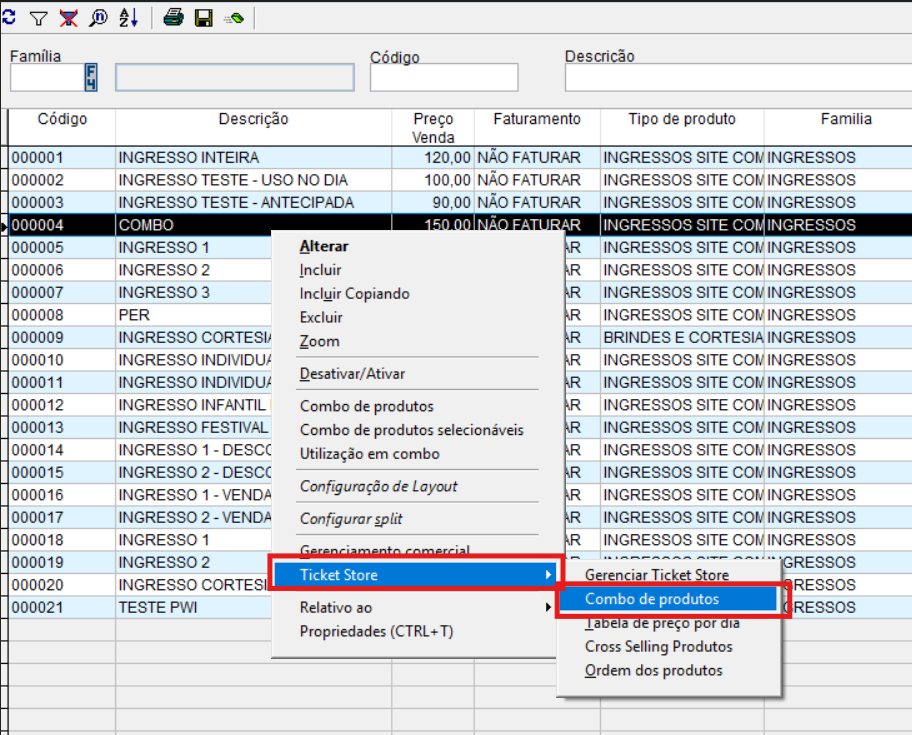Select row 000001 INGRESSO INTEIRA
Screen dimensions: 912x735
188,158
